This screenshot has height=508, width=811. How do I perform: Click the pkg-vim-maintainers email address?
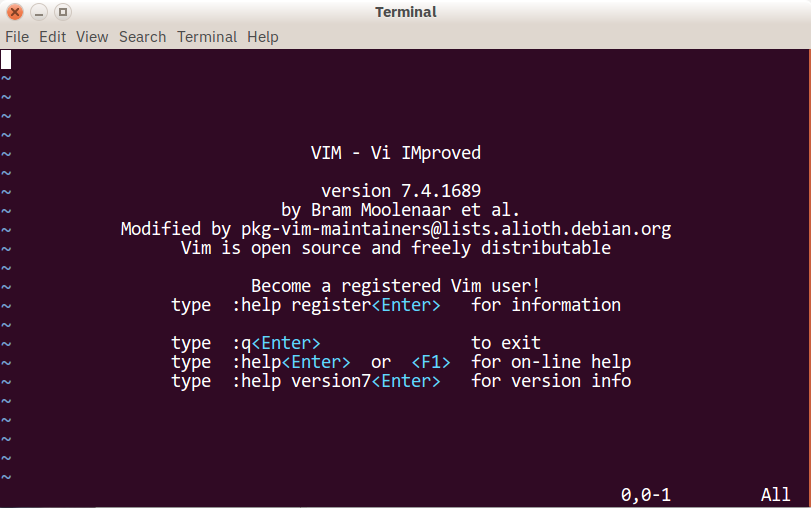[x=456, y=229]
